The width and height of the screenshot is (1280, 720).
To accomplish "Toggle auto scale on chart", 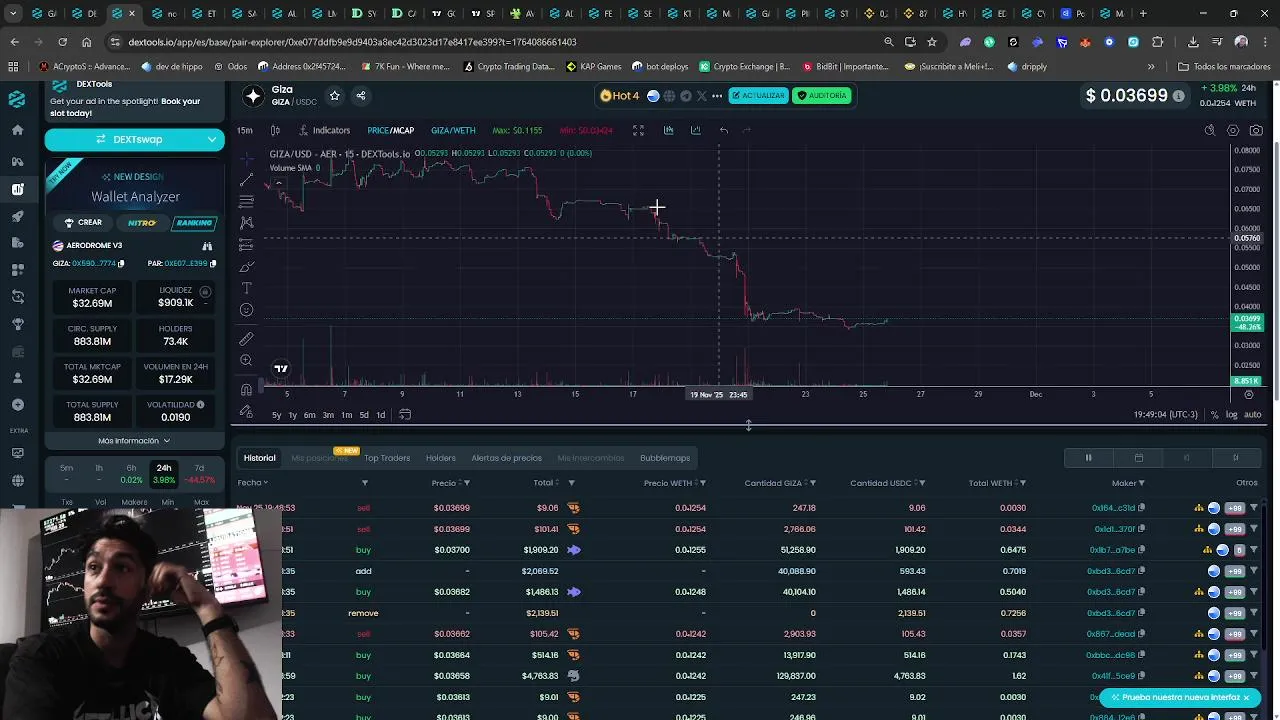I will click(x=1252, y=414).
